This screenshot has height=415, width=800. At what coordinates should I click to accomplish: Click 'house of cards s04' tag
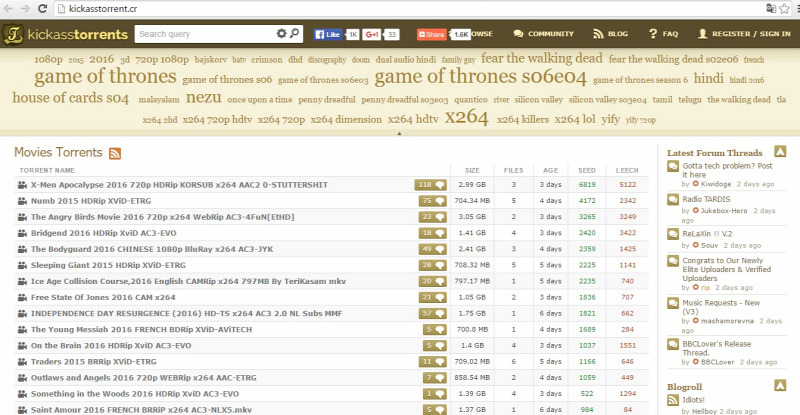pyautogui.click(x=71, y=97)
